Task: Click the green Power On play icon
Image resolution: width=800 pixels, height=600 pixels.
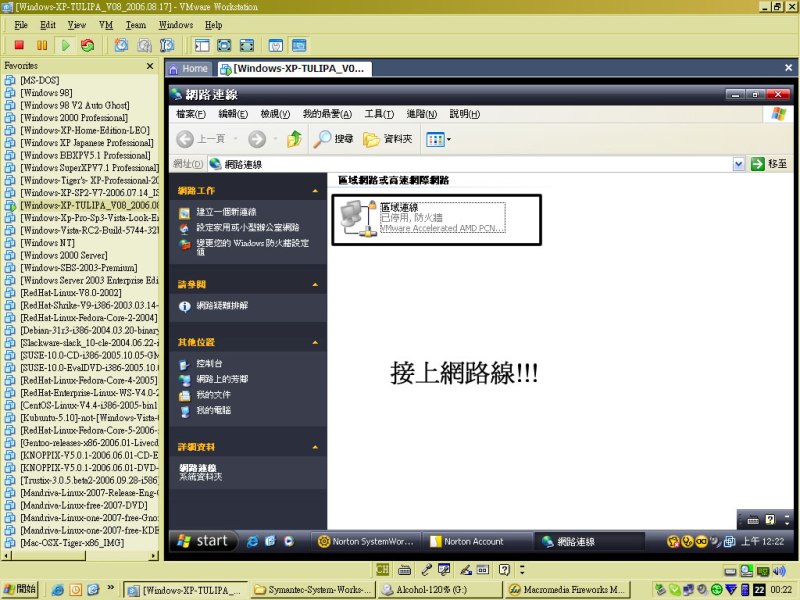Action: 65,45
